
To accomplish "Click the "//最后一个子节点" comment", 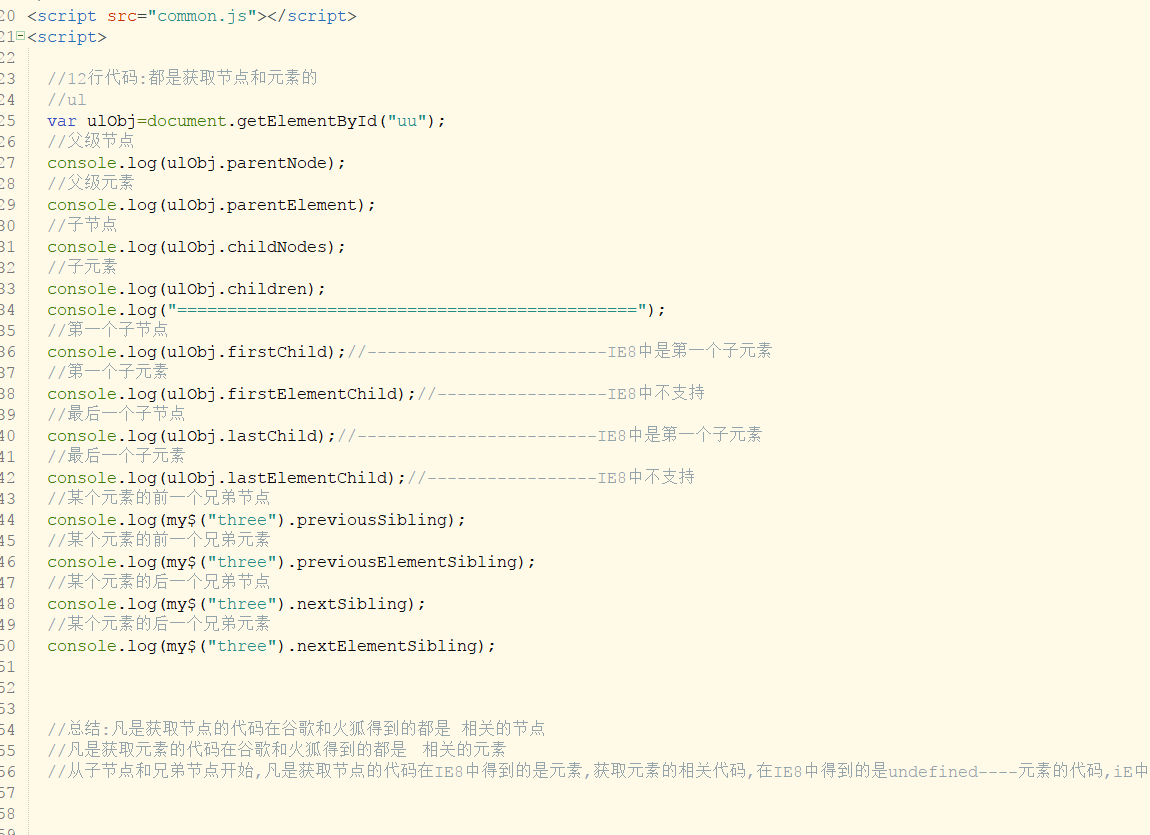I will pyautogui.click(x=116, y=413).
